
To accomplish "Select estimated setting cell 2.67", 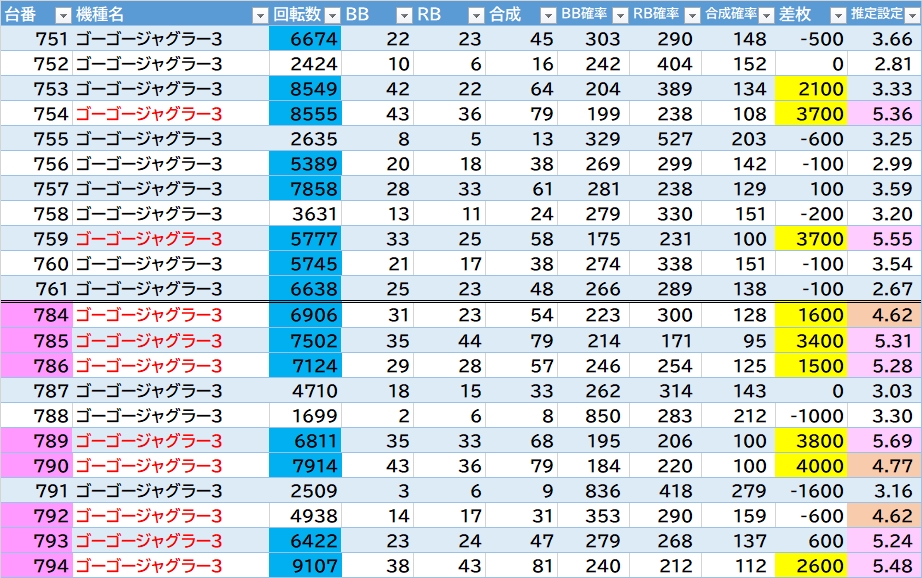I will pos(884,289).
